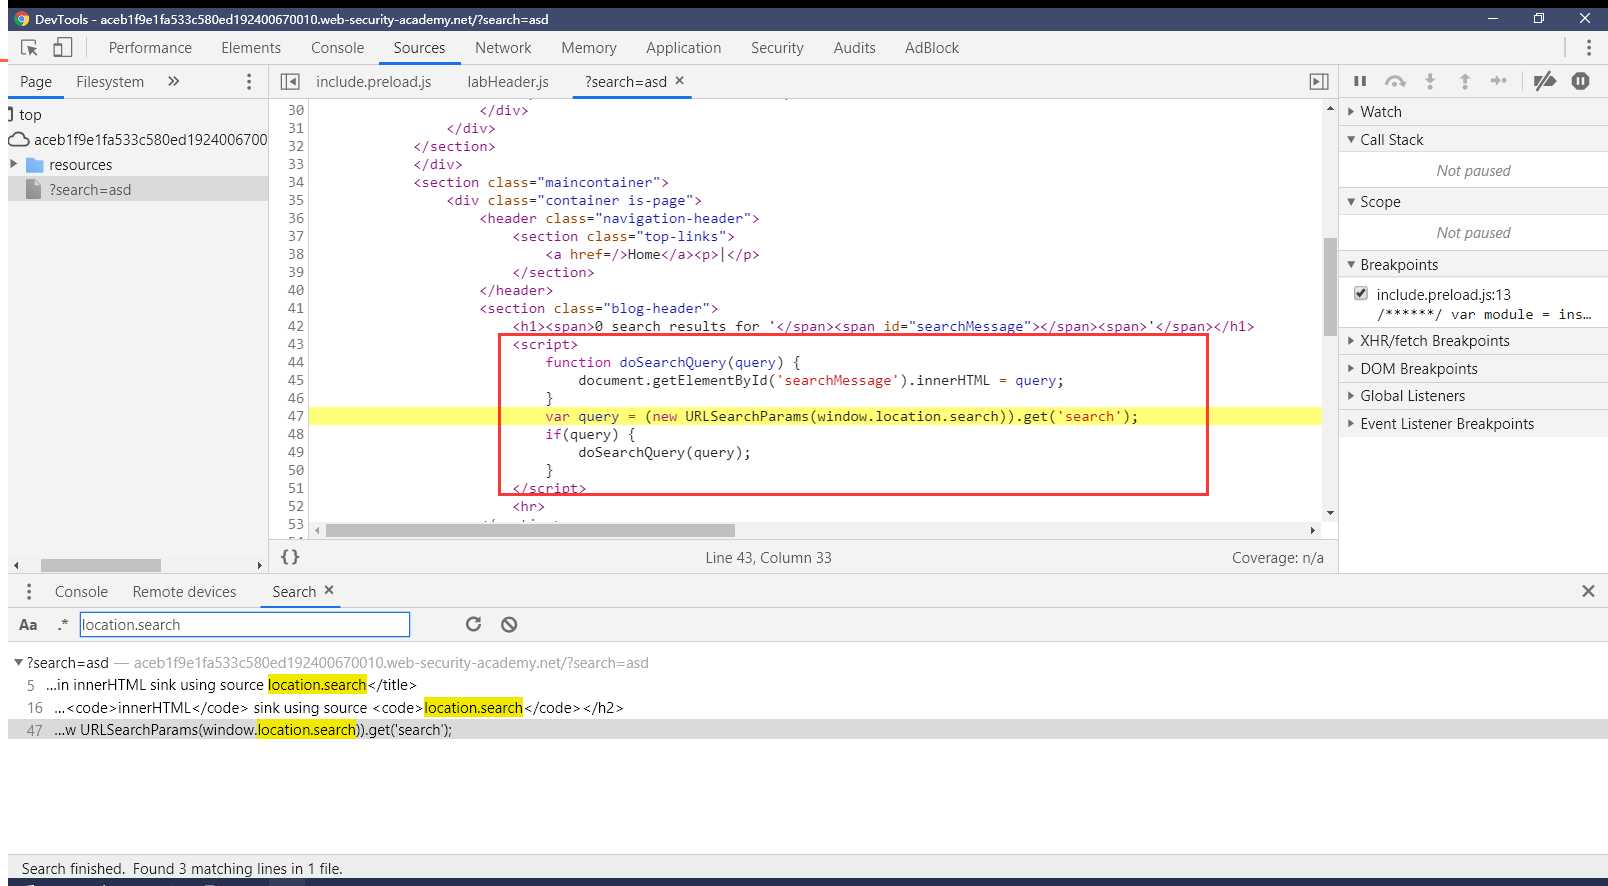Open search result on line 47
Viewport: 1608px width, 886px height.
808,730
